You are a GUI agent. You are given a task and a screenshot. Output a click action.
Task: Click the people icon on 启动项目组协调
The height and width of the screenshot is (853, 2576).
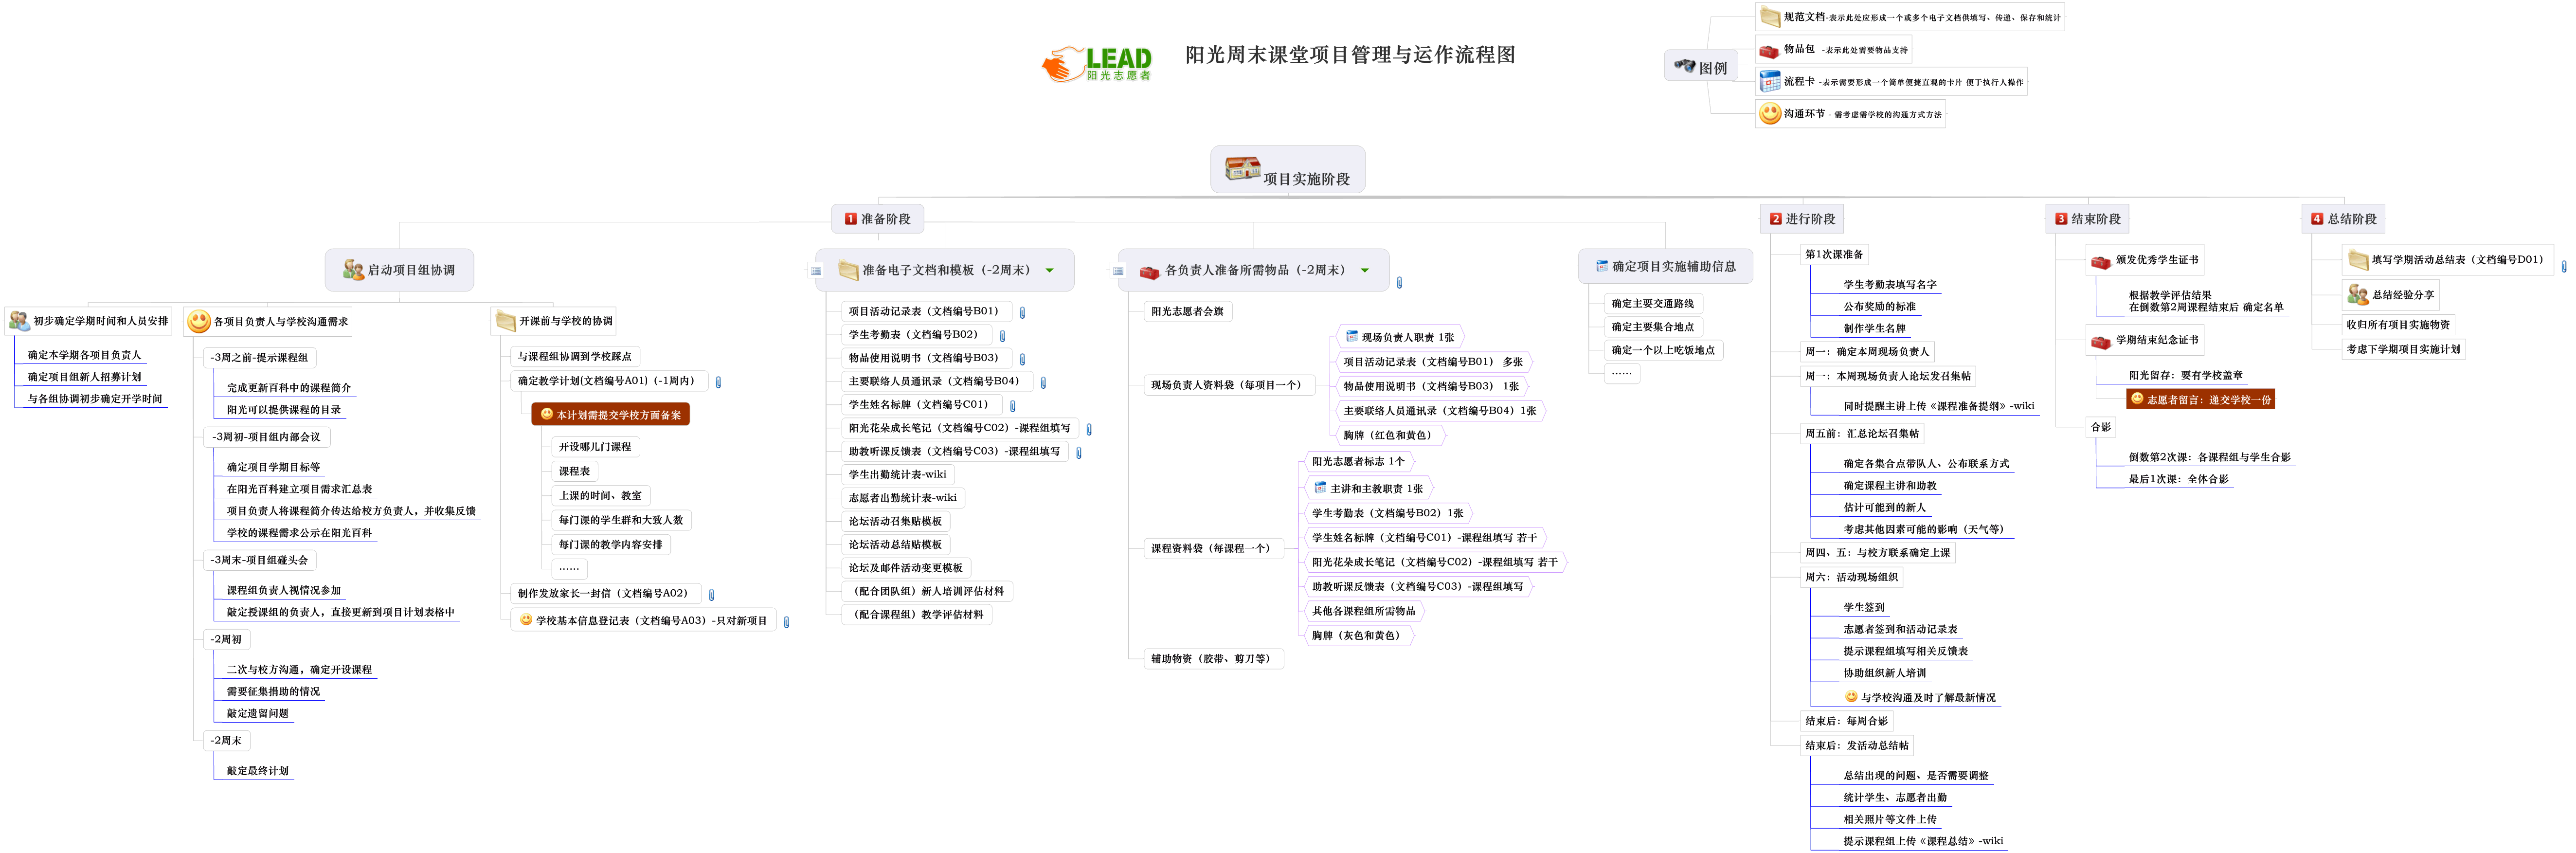click(353, 270)
